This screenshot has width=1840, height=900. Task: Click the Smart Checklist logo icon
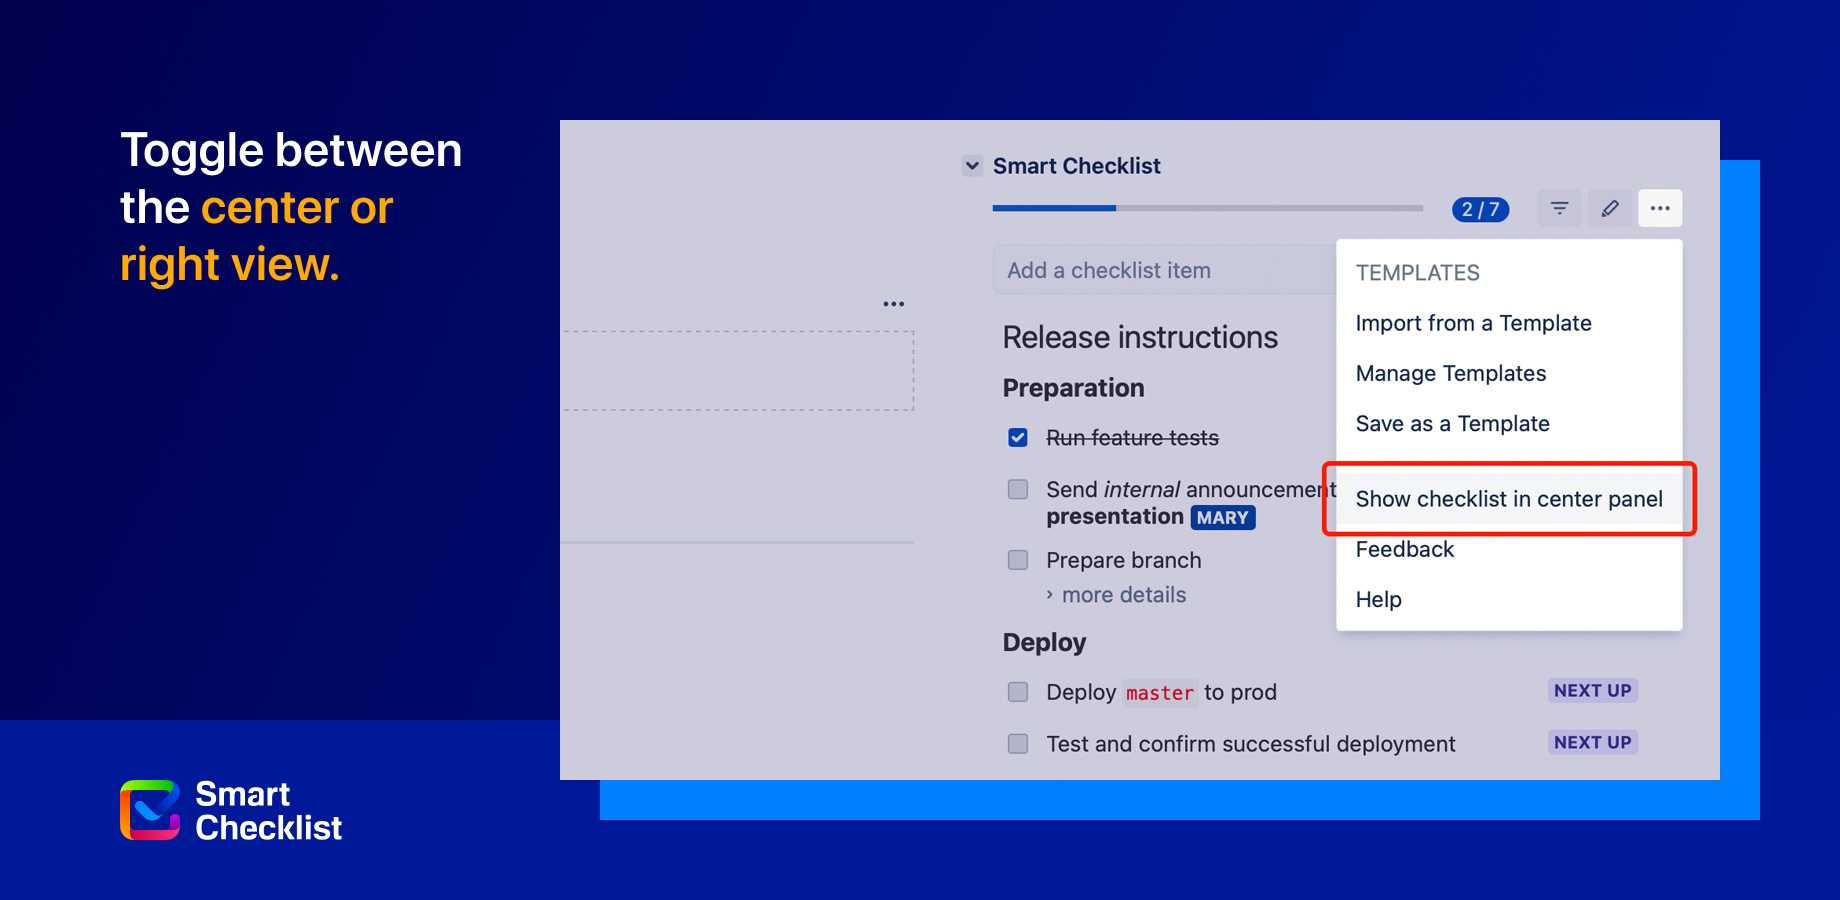tap(150, 810)
